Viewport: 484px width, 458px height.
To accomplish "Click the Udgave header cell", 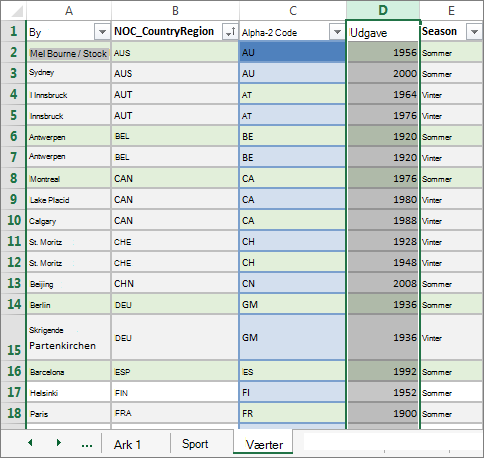I will click(383, 32).
